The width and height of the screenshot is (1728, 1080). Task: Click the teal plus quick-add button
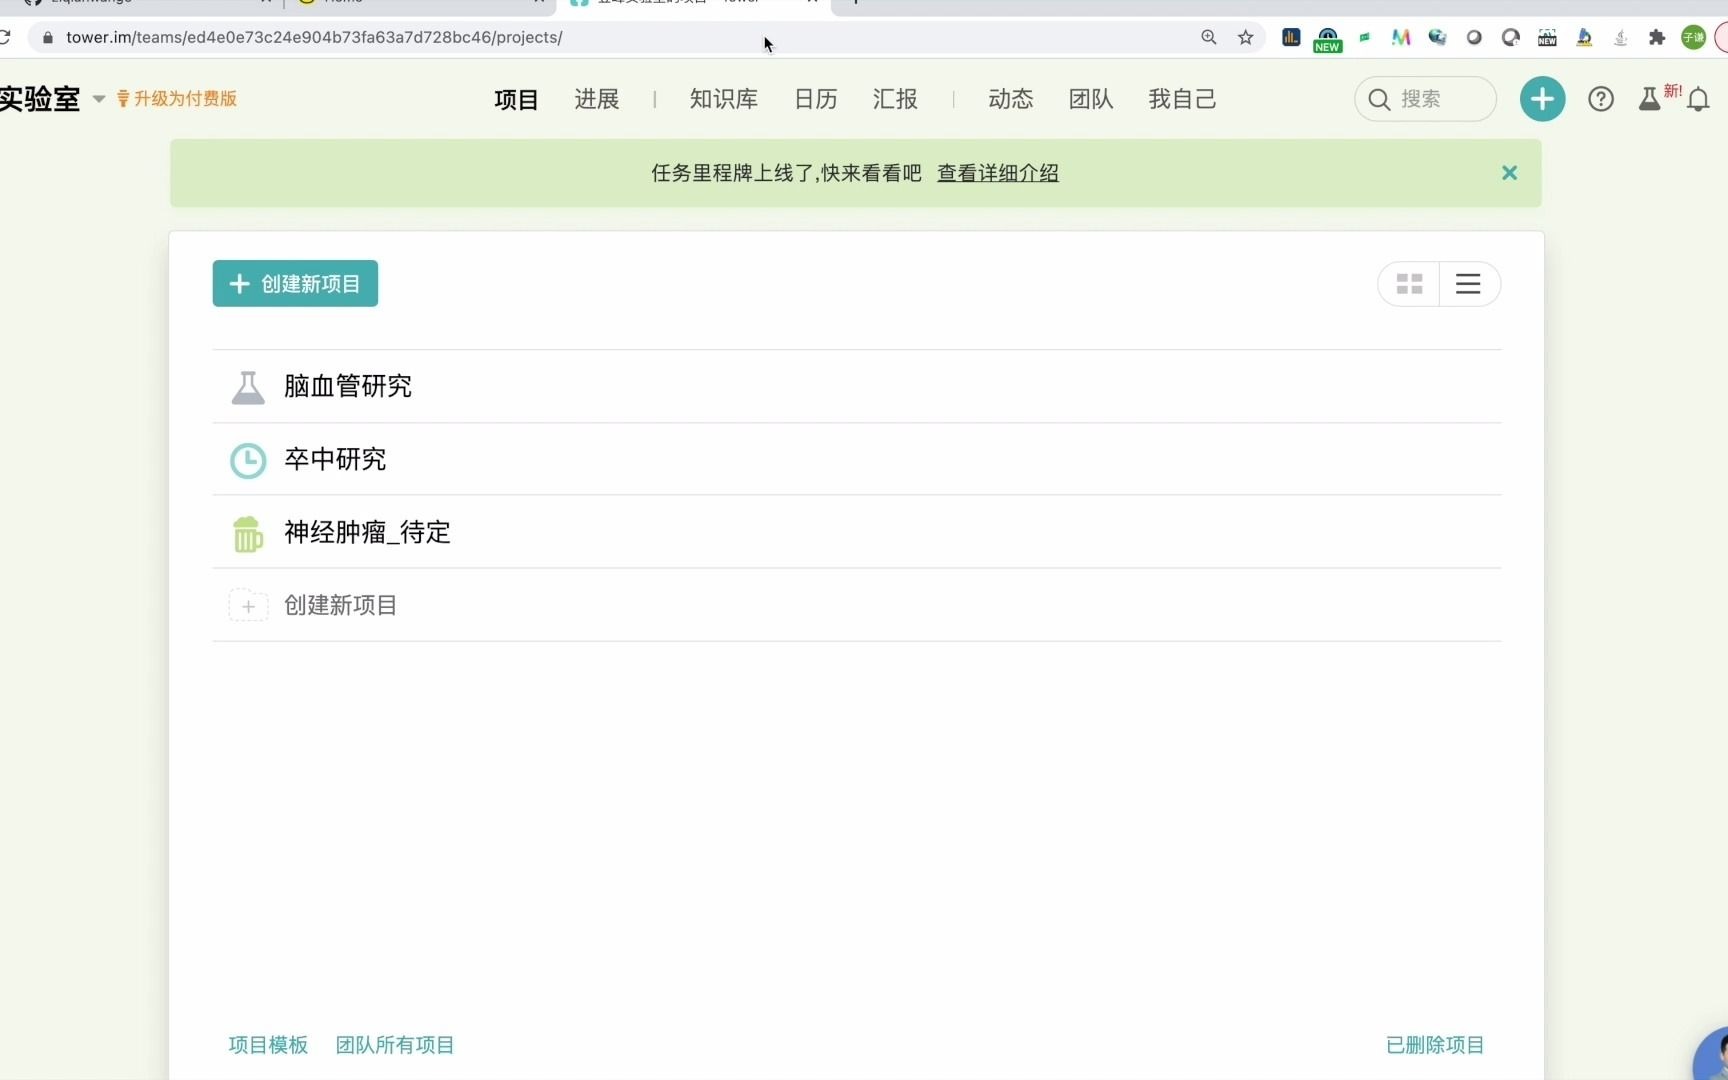(x=1542, y=99)
